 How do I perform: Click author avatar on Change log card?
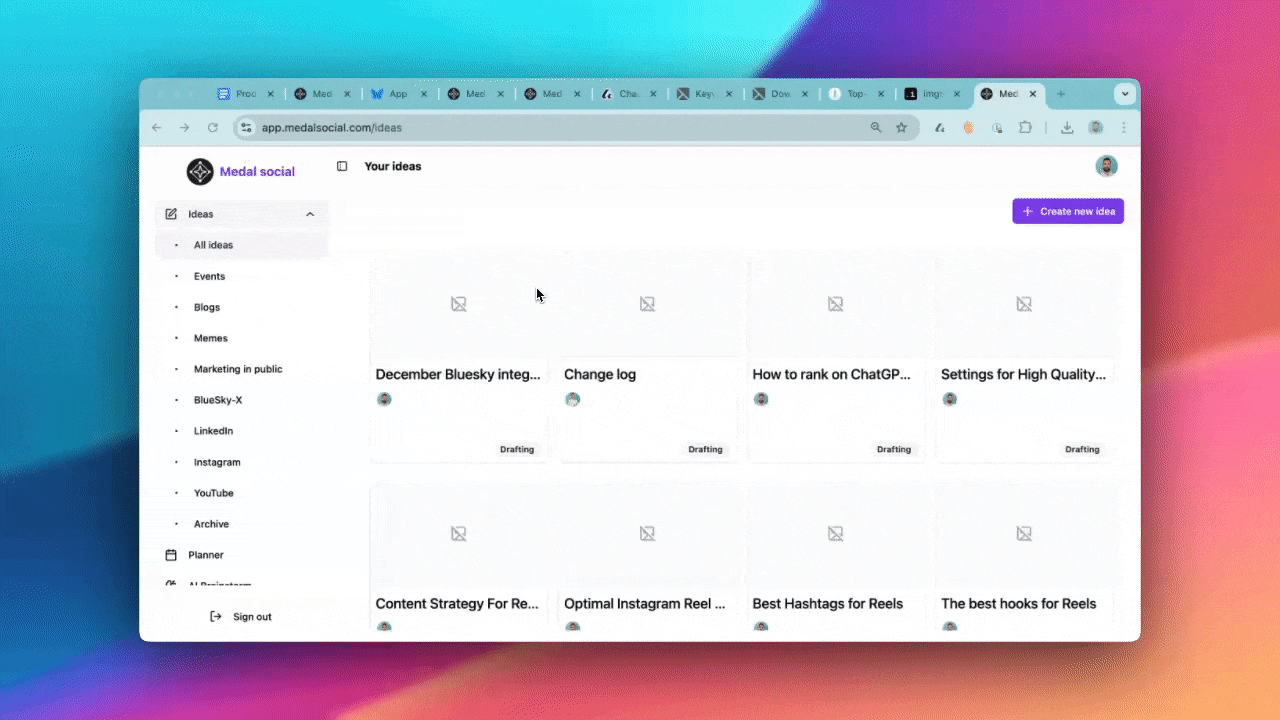pos(573,399)
